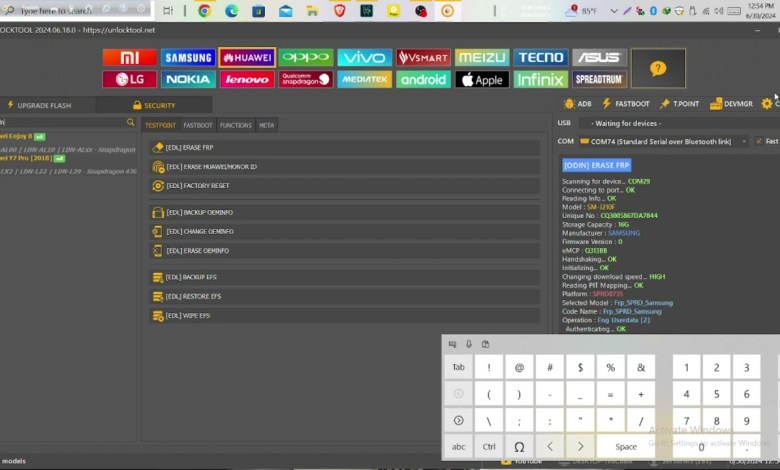This screenshot has width=780, height=470.
Task: Open the settings gear icon
Action: click(x=767, y=103)
